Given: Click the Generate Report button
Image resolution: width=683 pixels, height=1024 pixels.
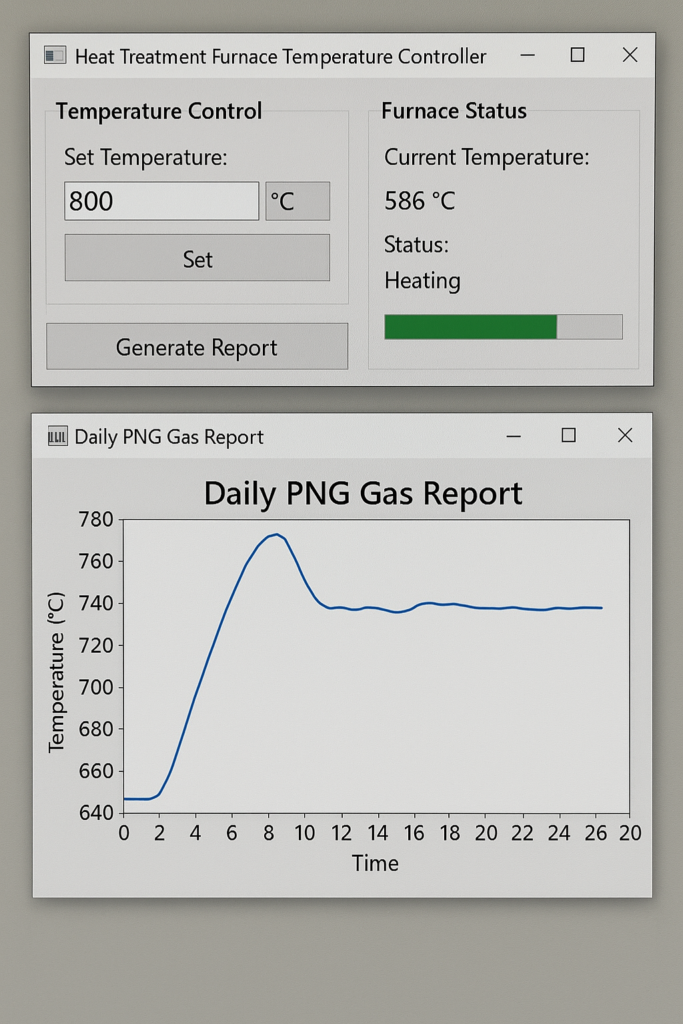Looking at the screenshot, I should [197, 347].
